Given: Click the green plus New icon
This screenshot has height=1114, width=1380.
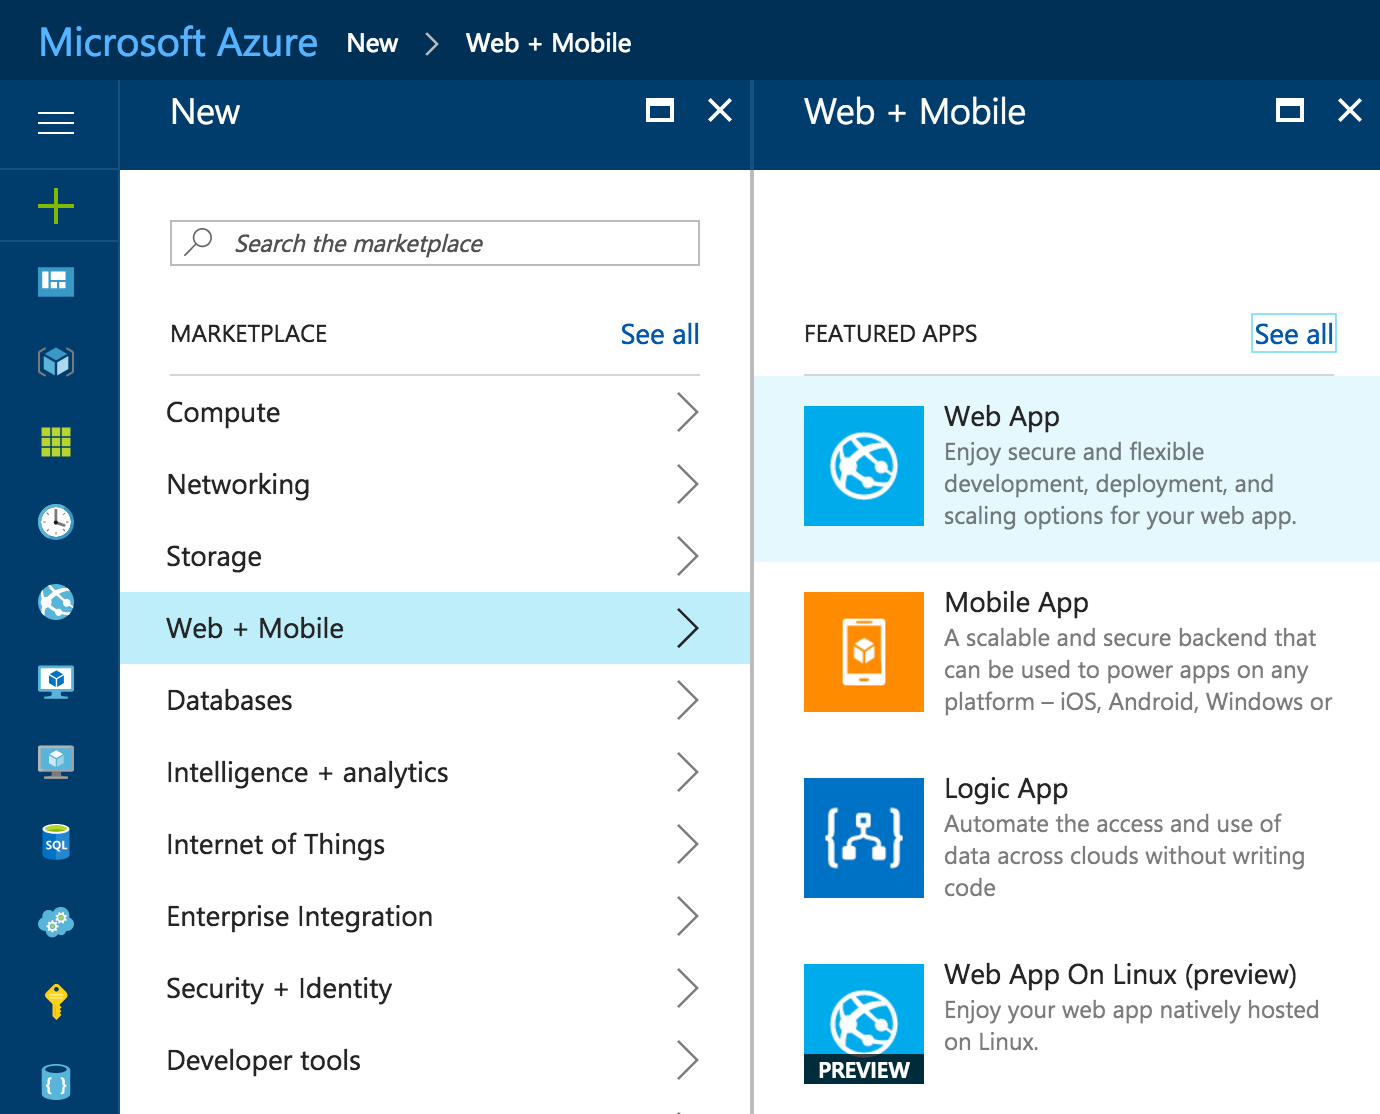Looking at the screenshot, I should pyautogui.click(x=56, y=206).
